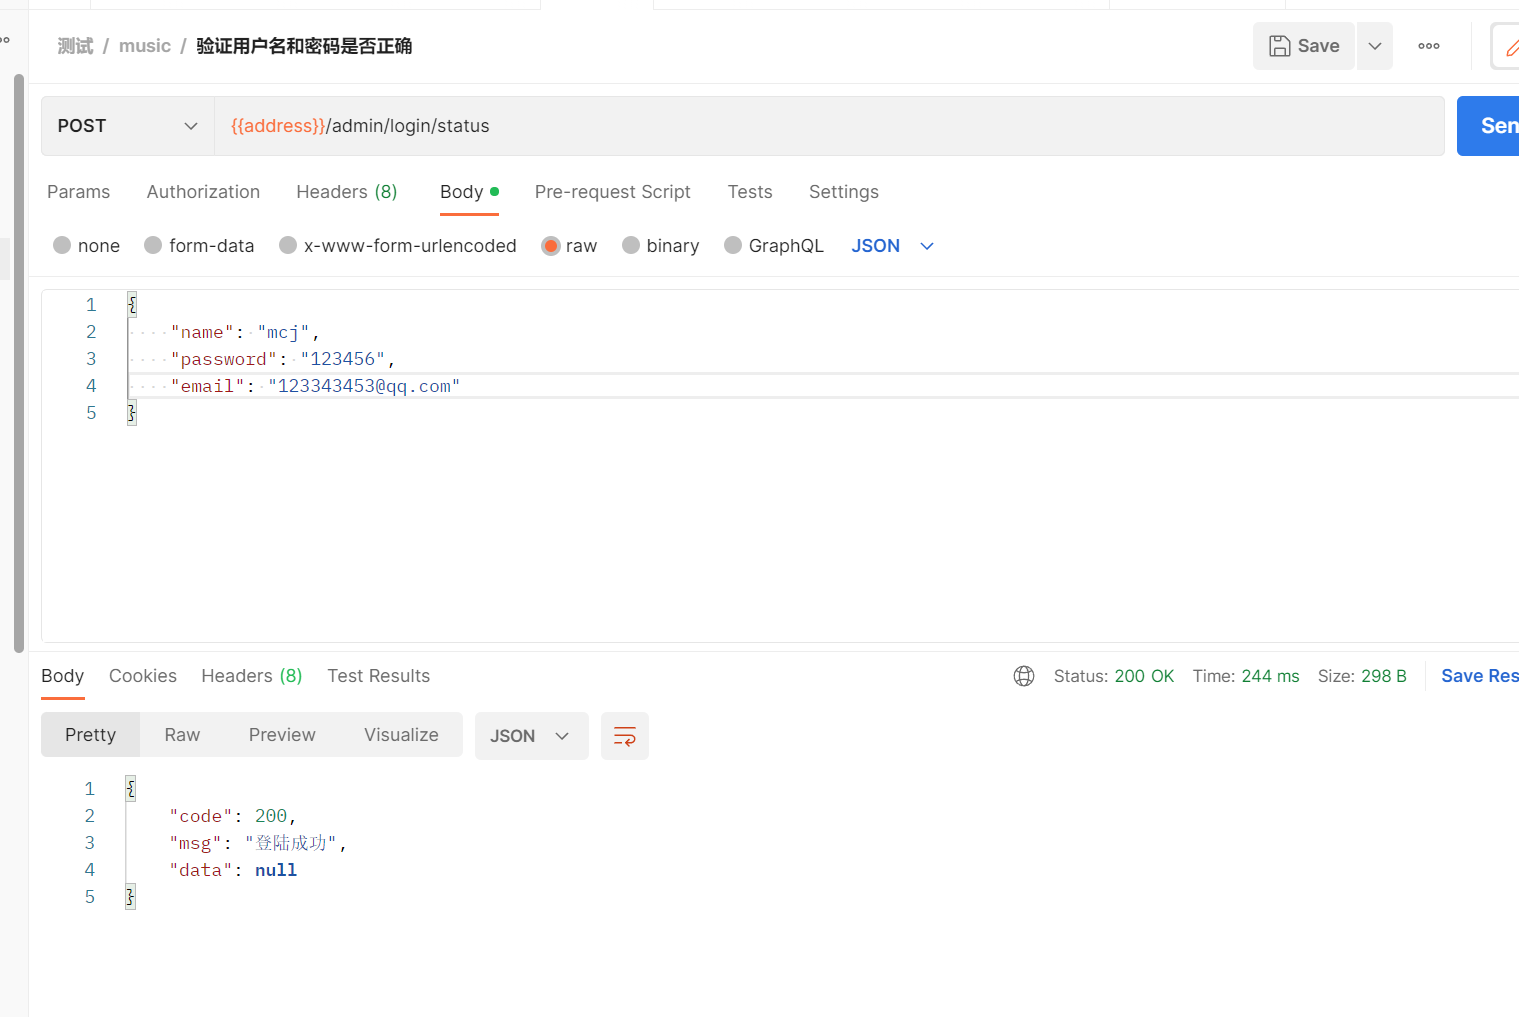Select the request Body tab

click(x=469, y=192)
